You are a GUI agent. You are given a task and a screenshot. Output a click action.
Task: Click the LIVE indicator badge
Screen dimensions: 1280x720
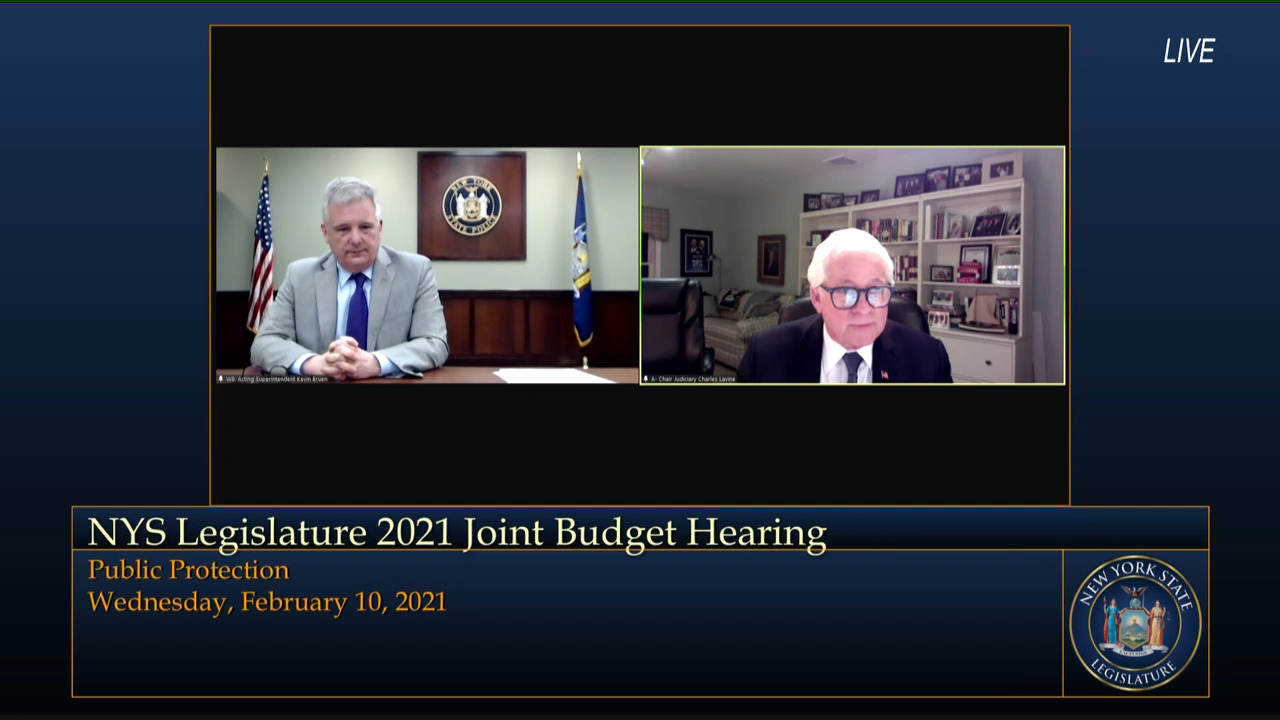1188,52
